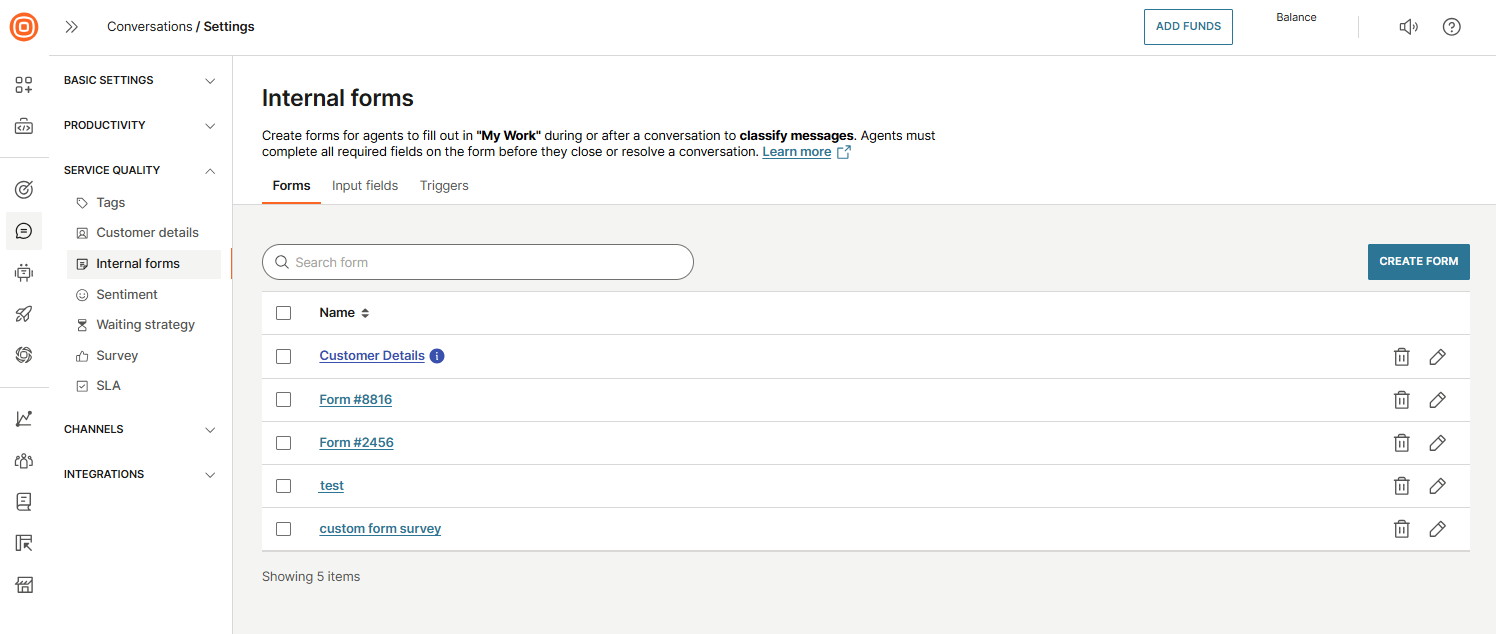Select the checkbox for custom form survey
1496x634 pixels.
click(283, 529)
